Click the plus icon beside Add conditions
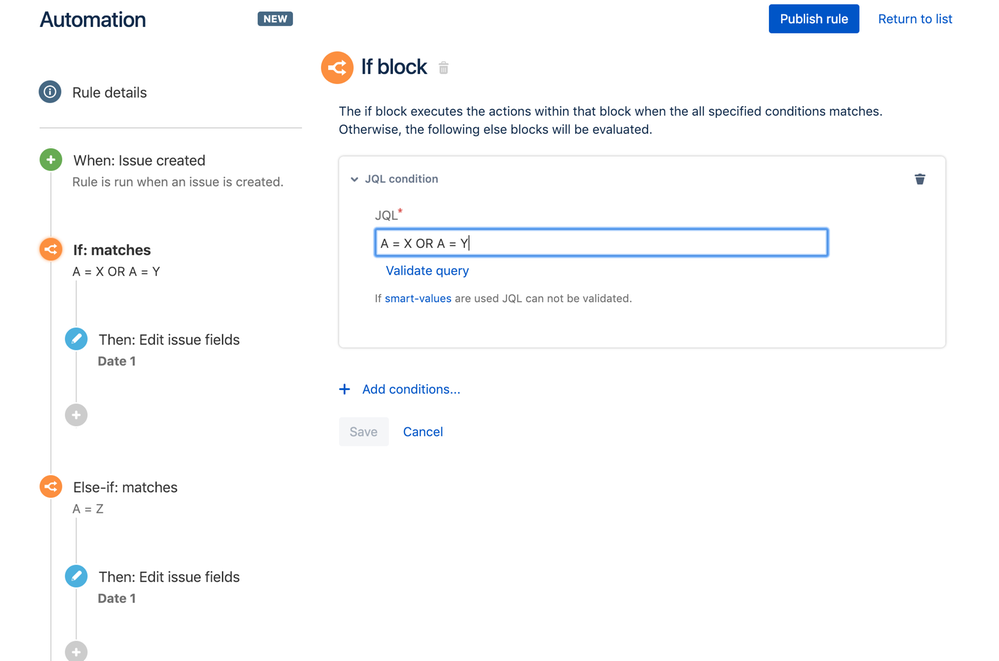Screen dimensions: 999x661 click(x=345, y=389)
